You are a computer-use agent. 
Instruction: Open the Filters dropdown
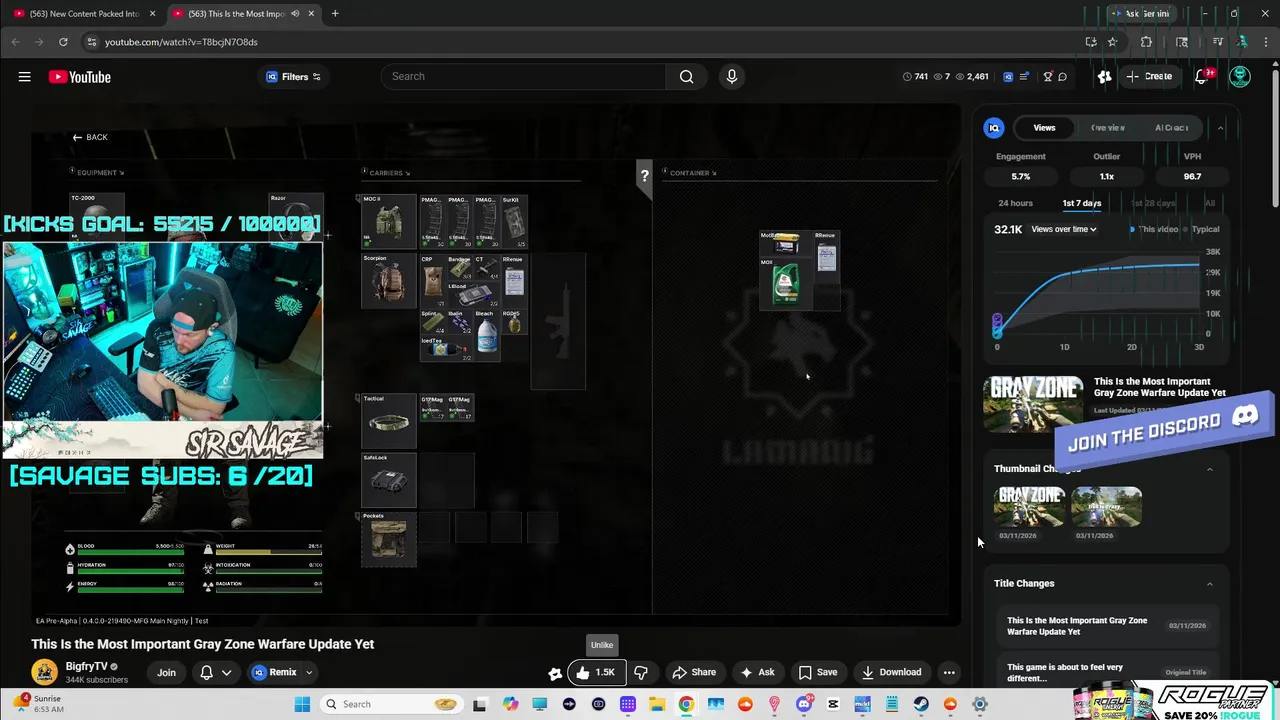tap(294, 77)
